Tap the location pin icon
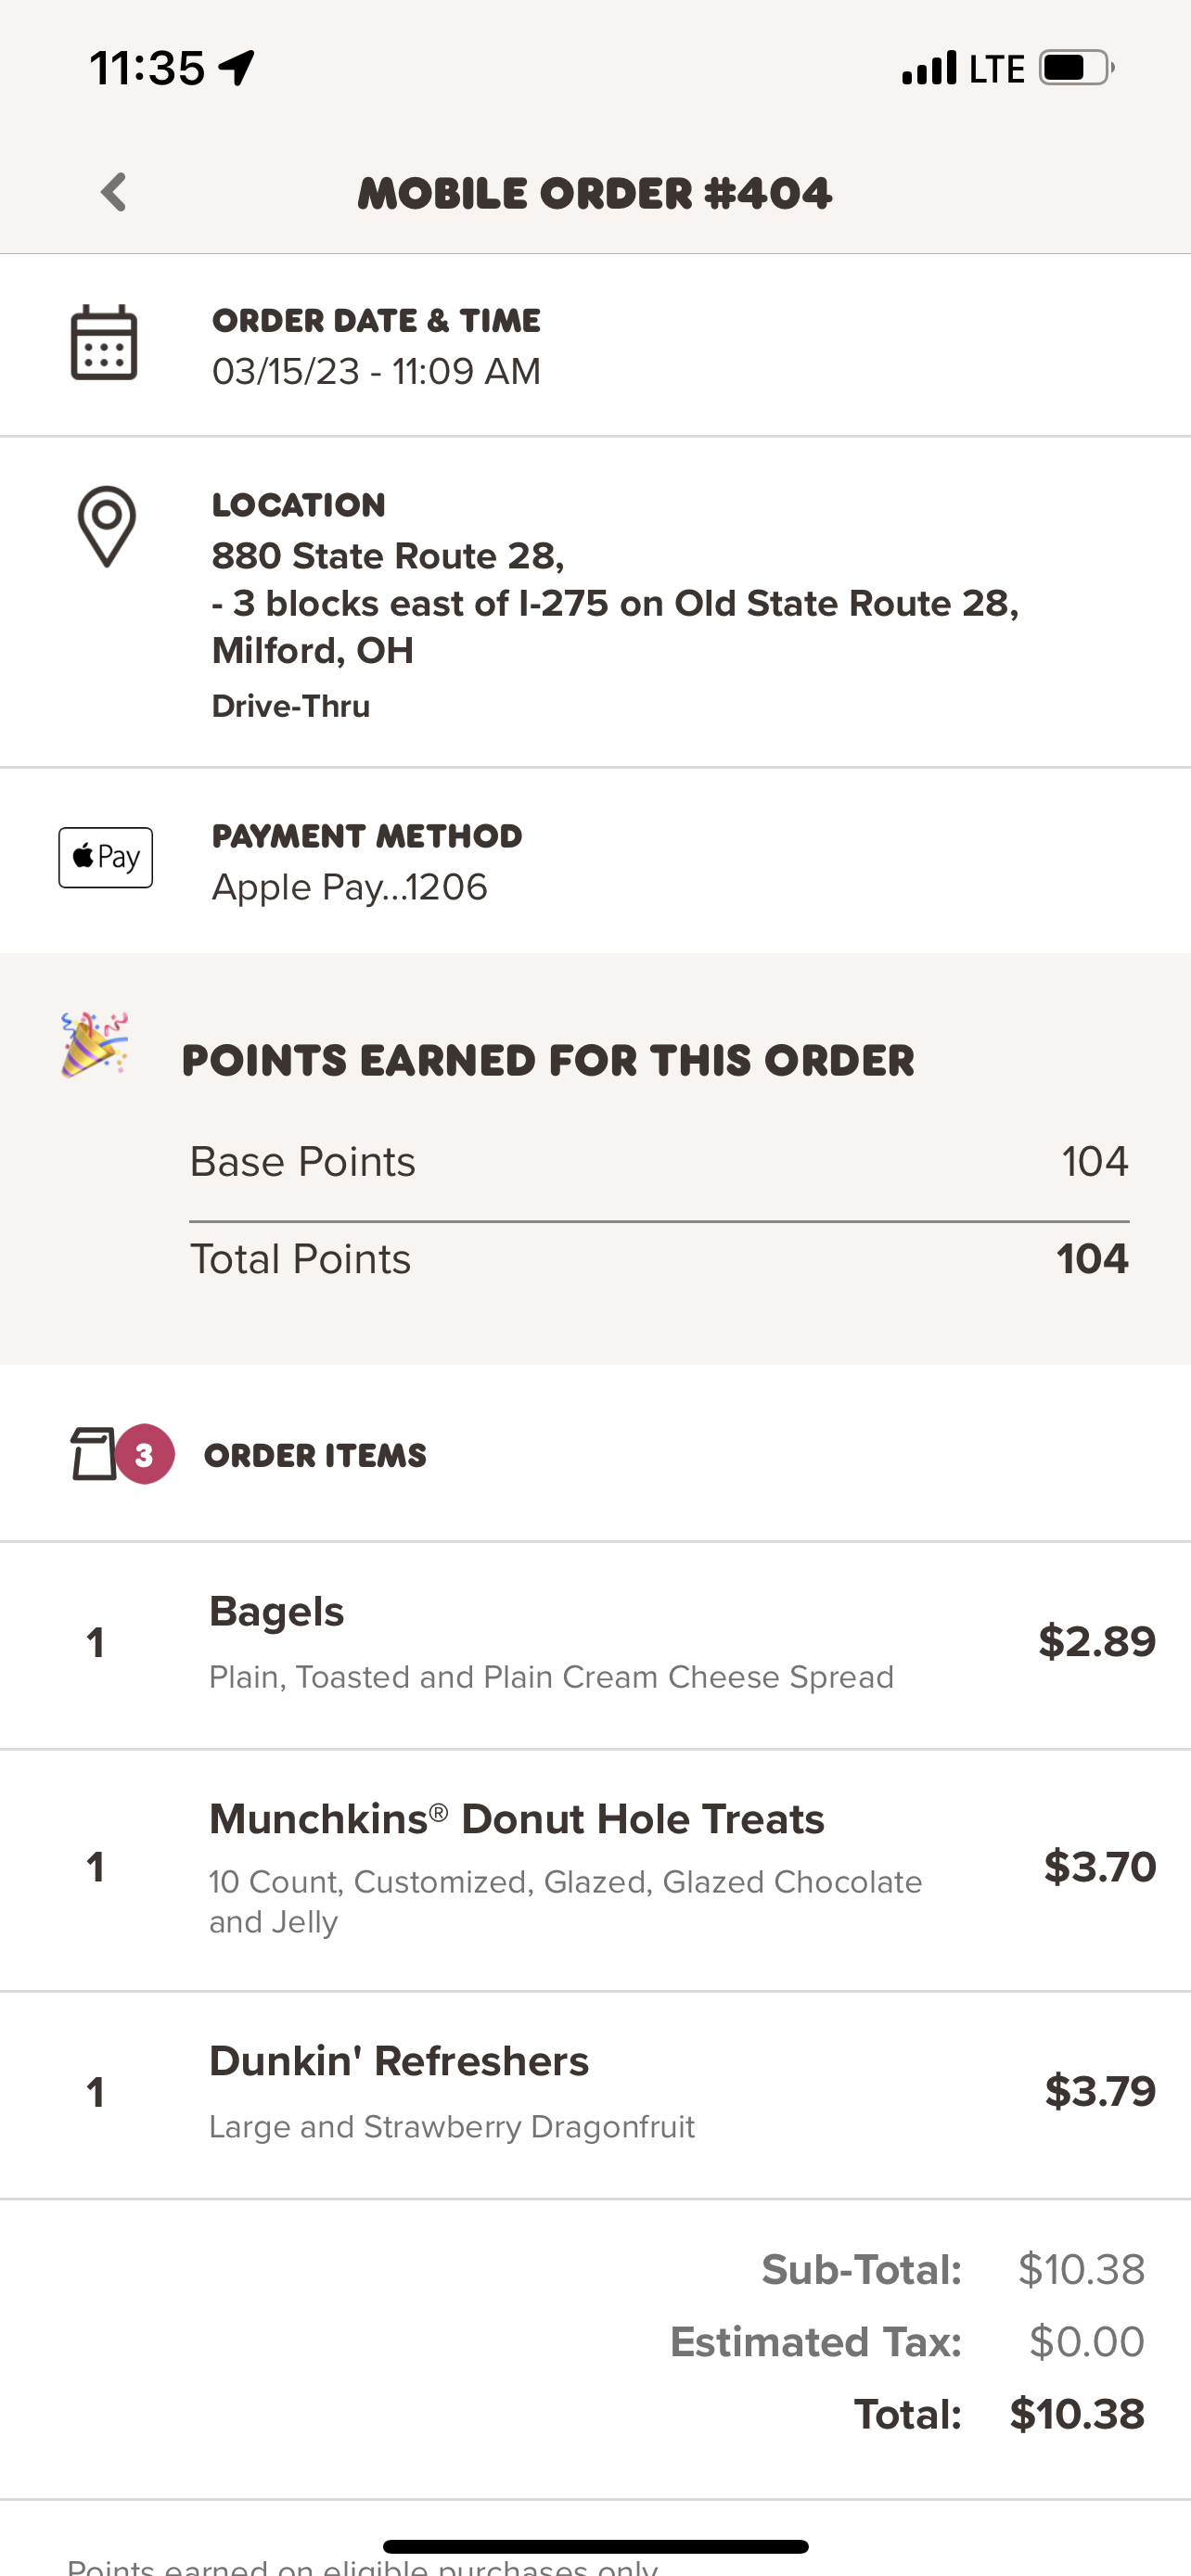The width and height of the screenshot is (1191, 2576). click(107, 526)
